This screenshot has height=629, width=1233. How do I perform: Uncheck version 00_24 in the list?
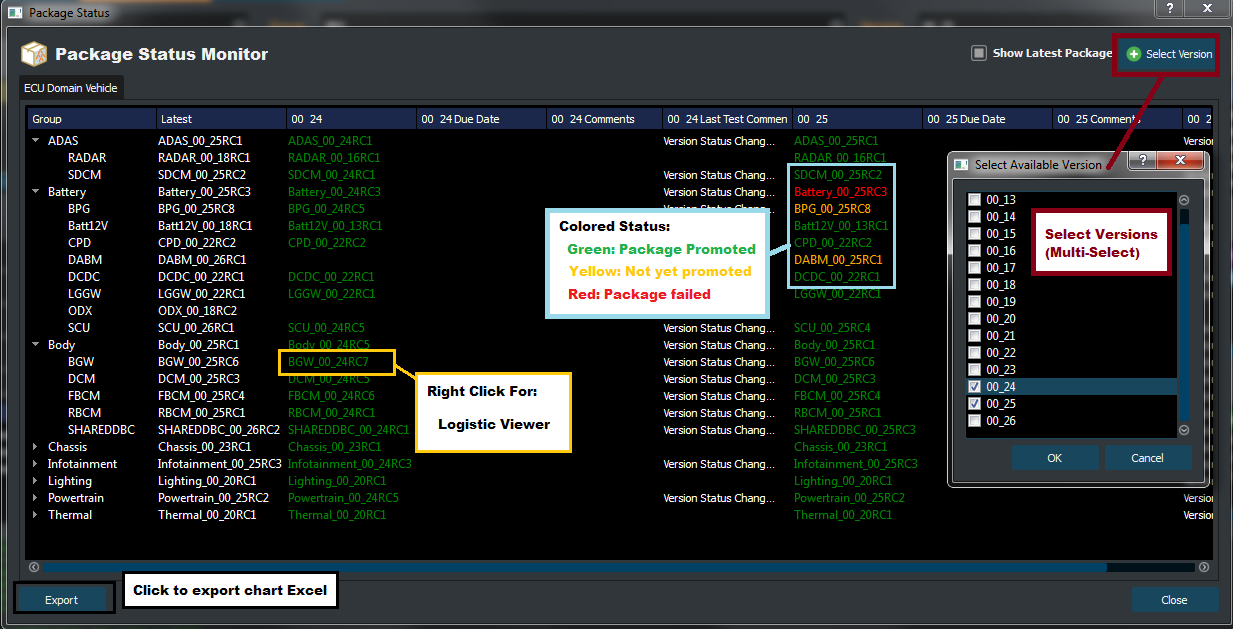(x=974, y=387)
